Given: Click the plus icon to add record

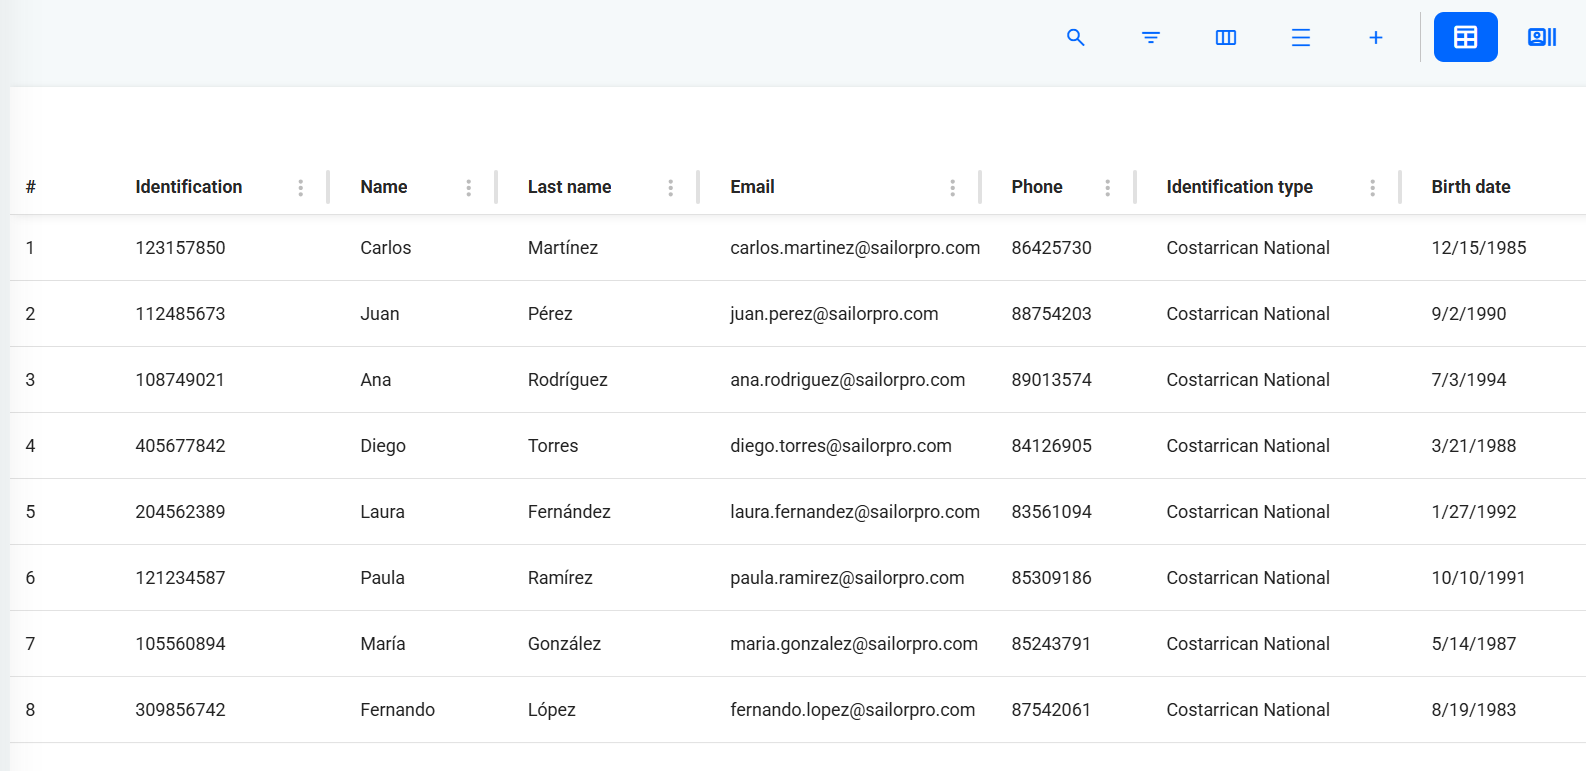Looking at the screenshot, I should coord(1376,38).
